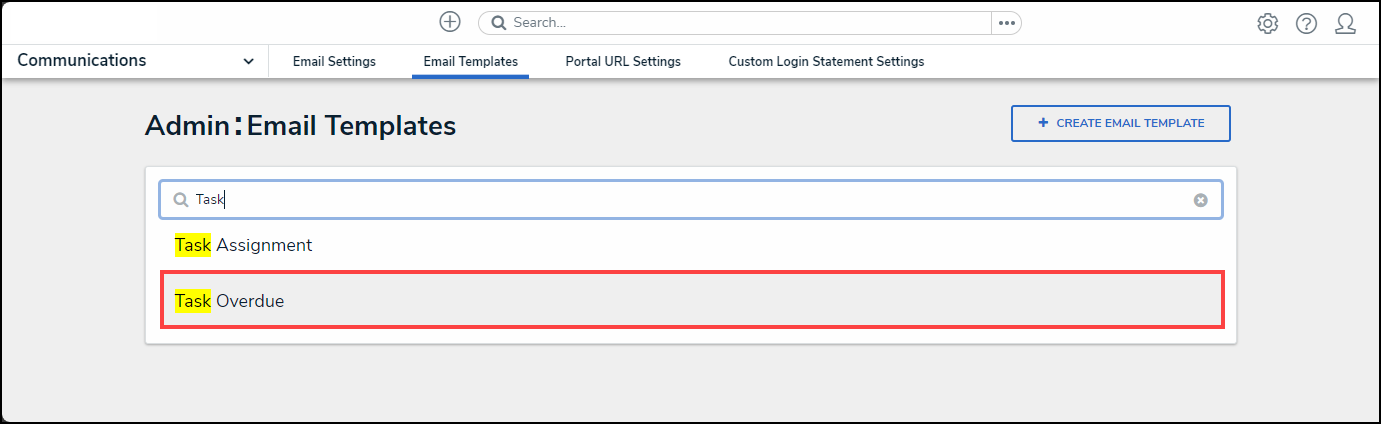Switch to the Email Settings tab
The width and height of the screenshot is (1381, 424).
pyautogui.click(x=334, y=62)
